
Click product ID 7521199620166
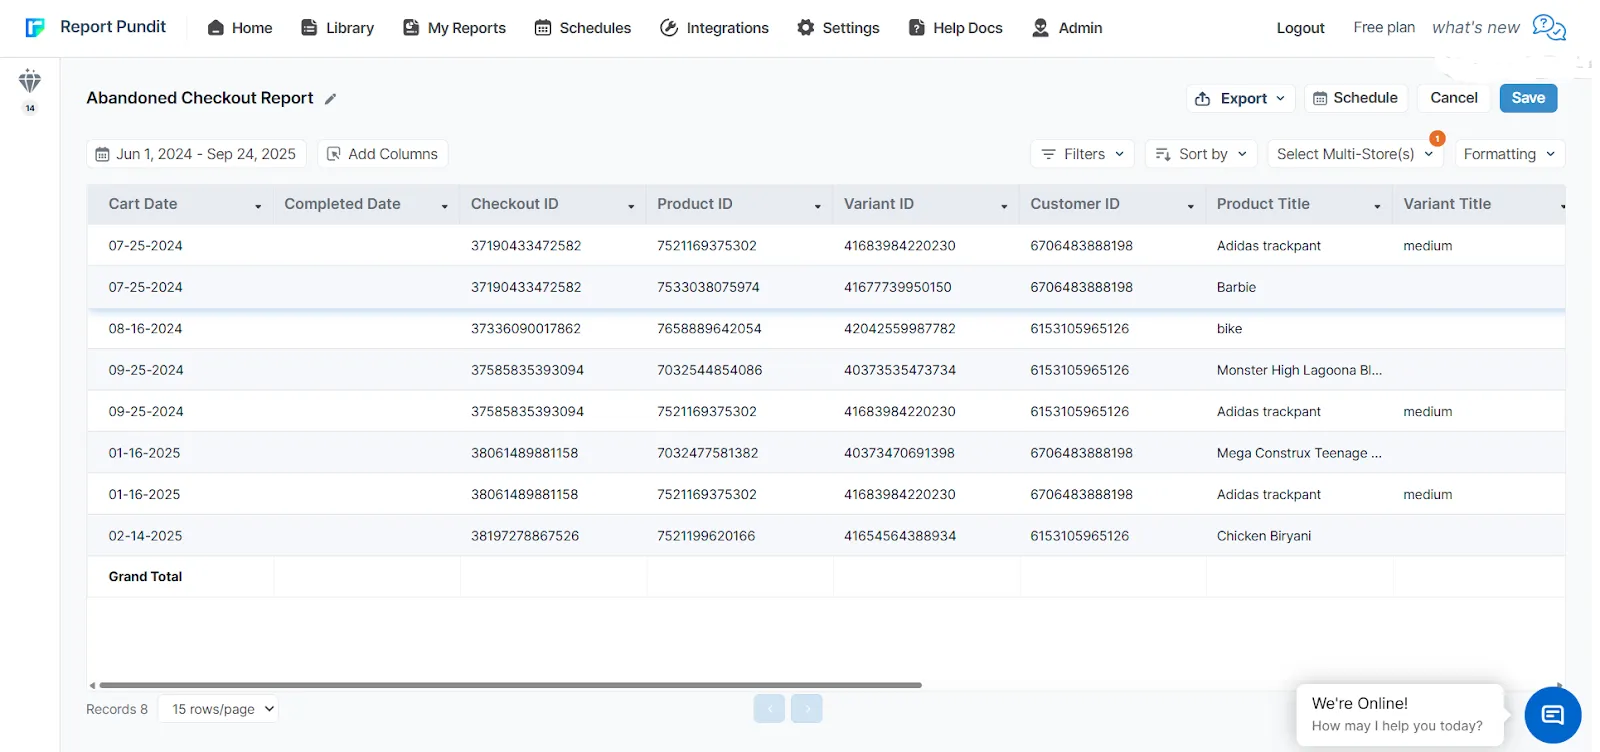706,536
